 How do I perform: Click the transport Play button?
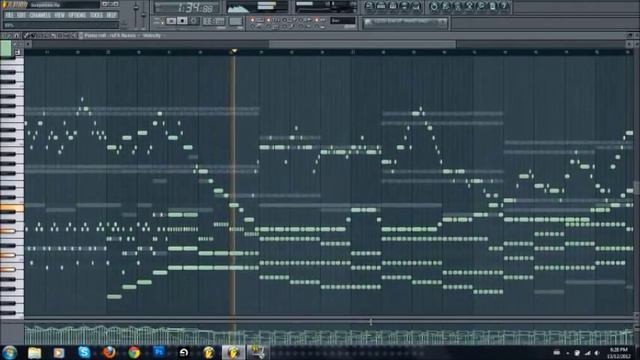[x=171, y=21]
